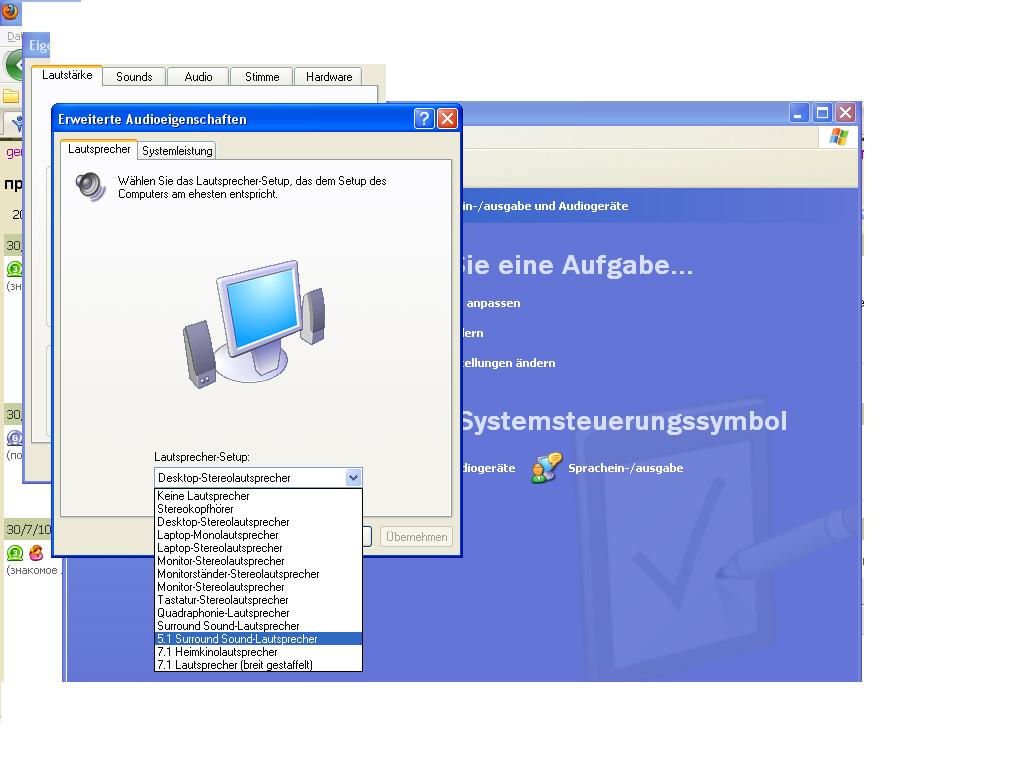The width and height of the screenshot is (1024, 768).
Task: Open the Lautsprecher tab
Action: click(x=99, y=149)
